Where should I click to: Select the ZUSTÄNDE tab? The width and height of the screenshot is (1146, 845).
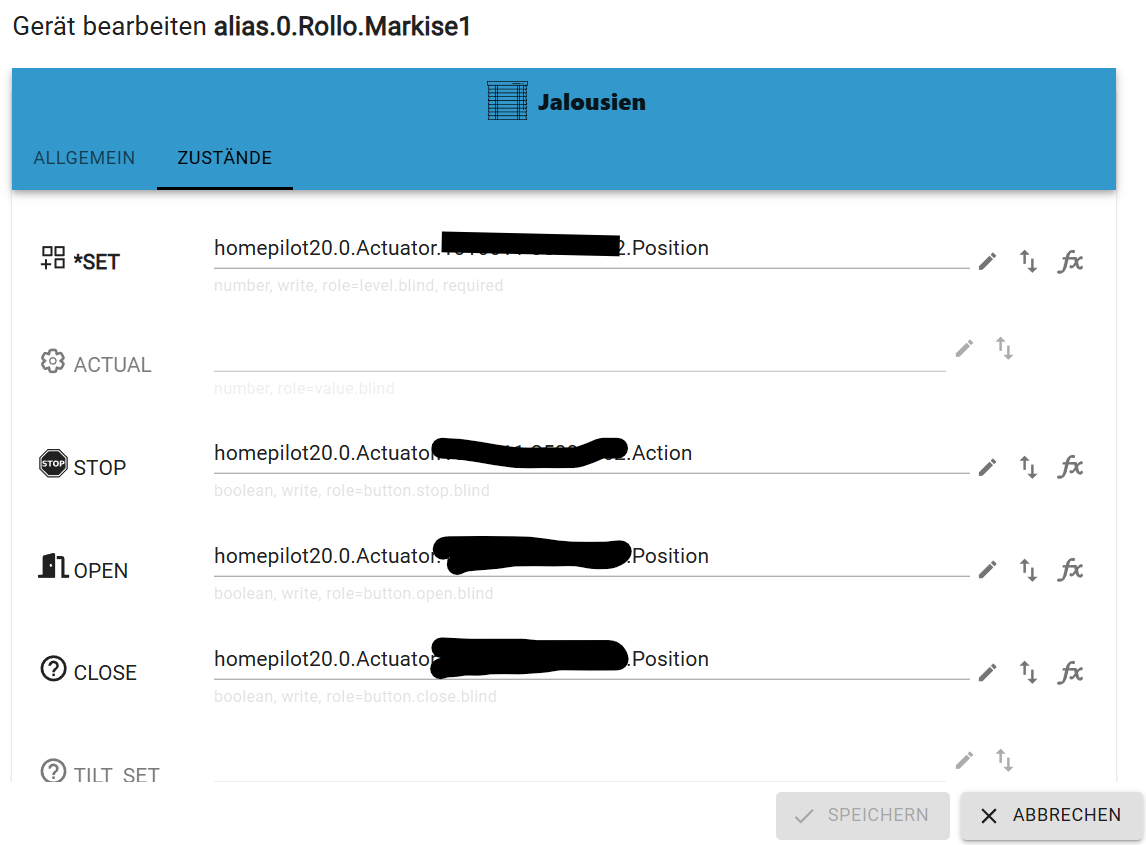coord(224,158)
